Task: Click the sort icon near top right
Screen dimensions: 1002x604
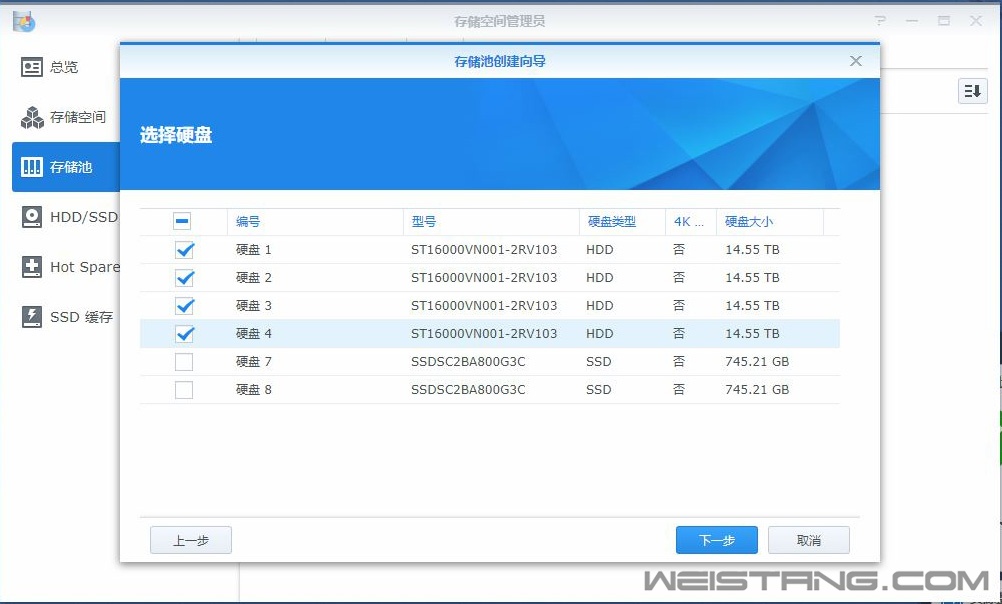Action: tap(971, 91)
